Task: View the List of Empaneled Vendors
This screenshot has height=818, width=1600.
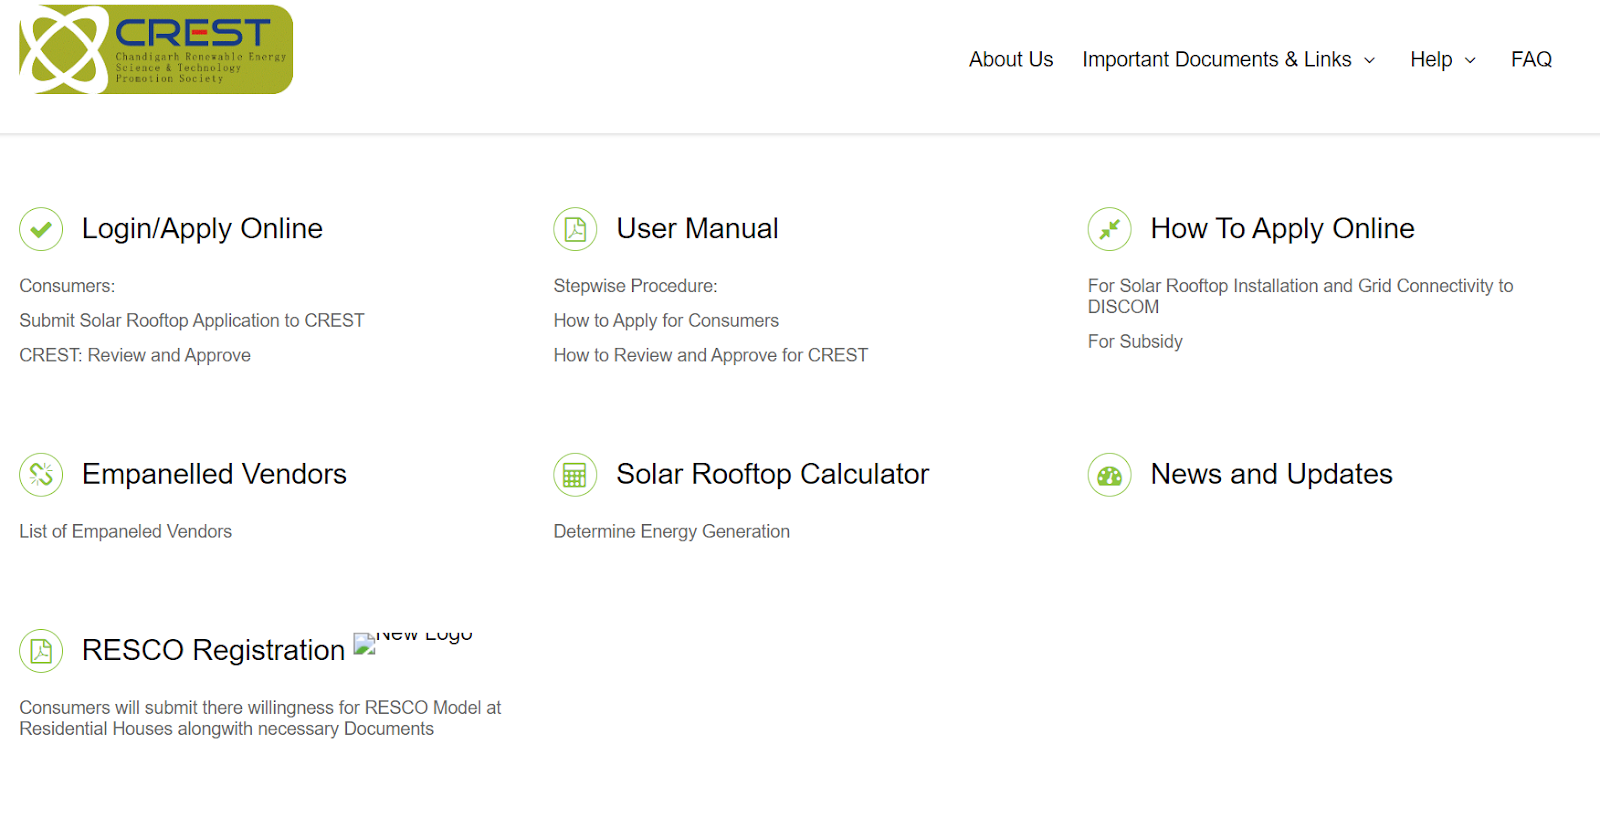Action: click(126, 532)
